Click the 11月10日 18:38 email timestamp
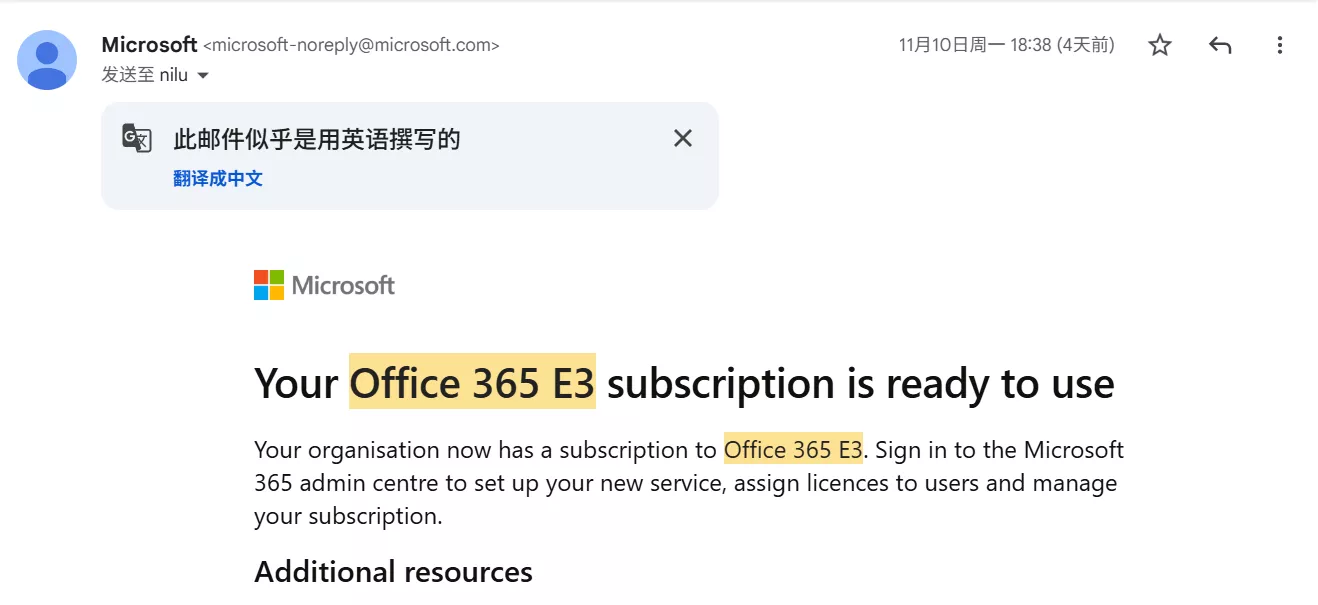This screenshot has width=1318, height=605. 1006,45
